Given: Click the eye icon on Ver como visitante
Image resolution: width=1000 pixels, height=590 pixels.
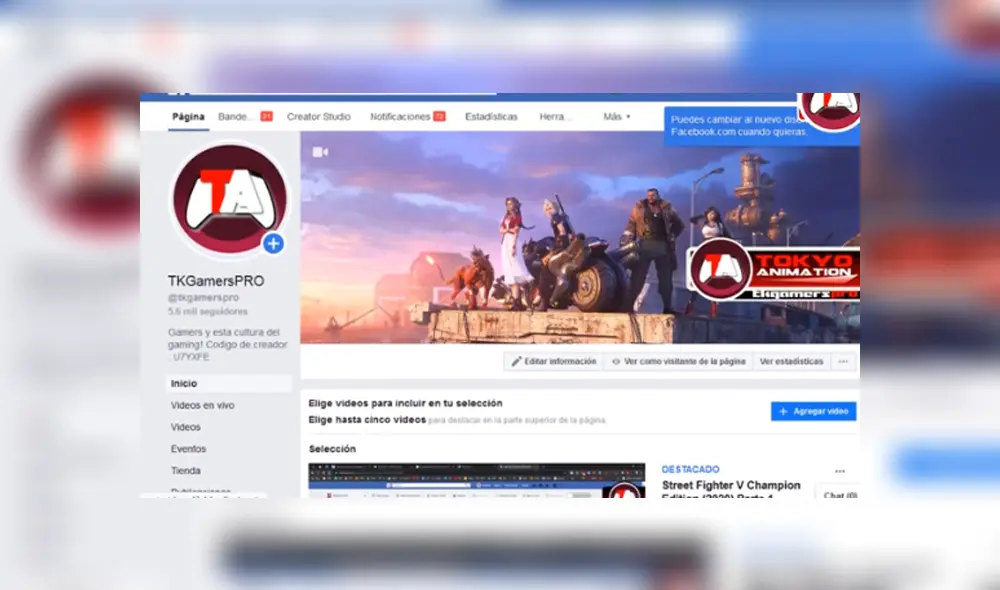Looking at the screenshot, I should click(x=616, y=361).
